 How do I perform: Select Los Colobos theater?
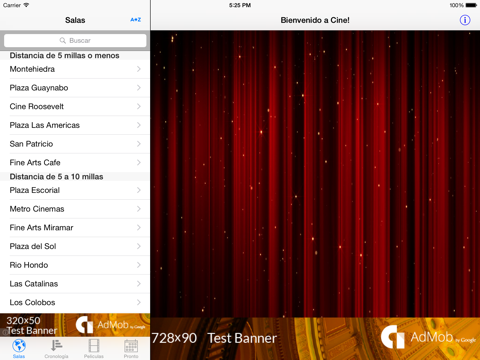[75, 302]
